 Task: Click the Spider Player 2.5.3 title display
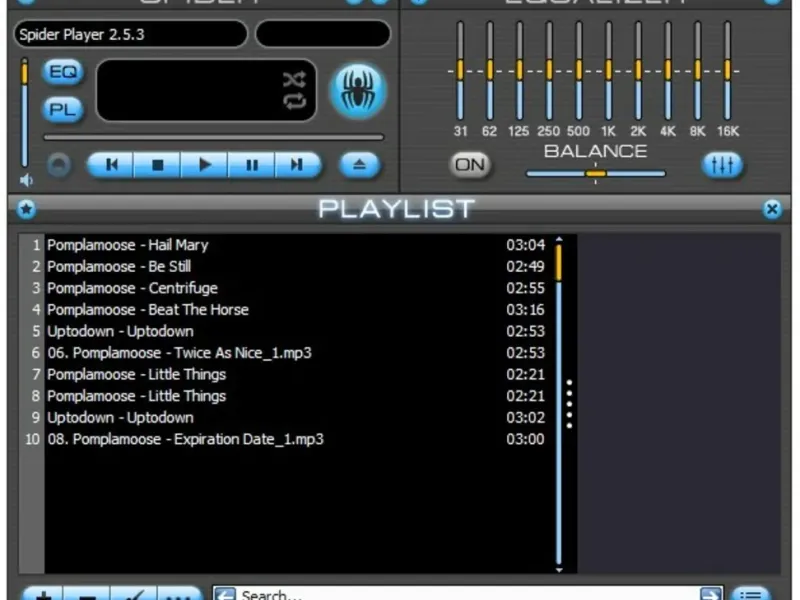click(x=131, y=34)
